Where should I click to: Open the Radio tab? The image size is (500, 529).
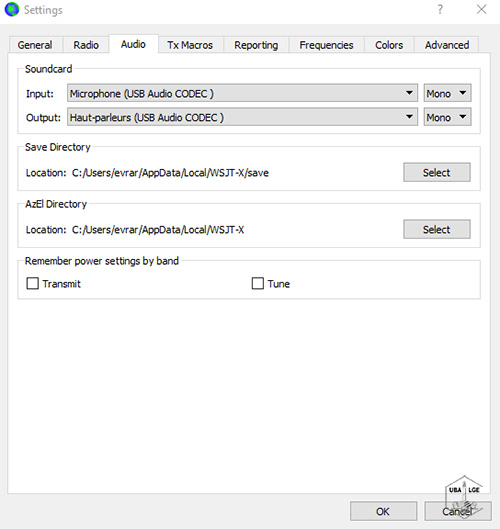click(86, 45)
